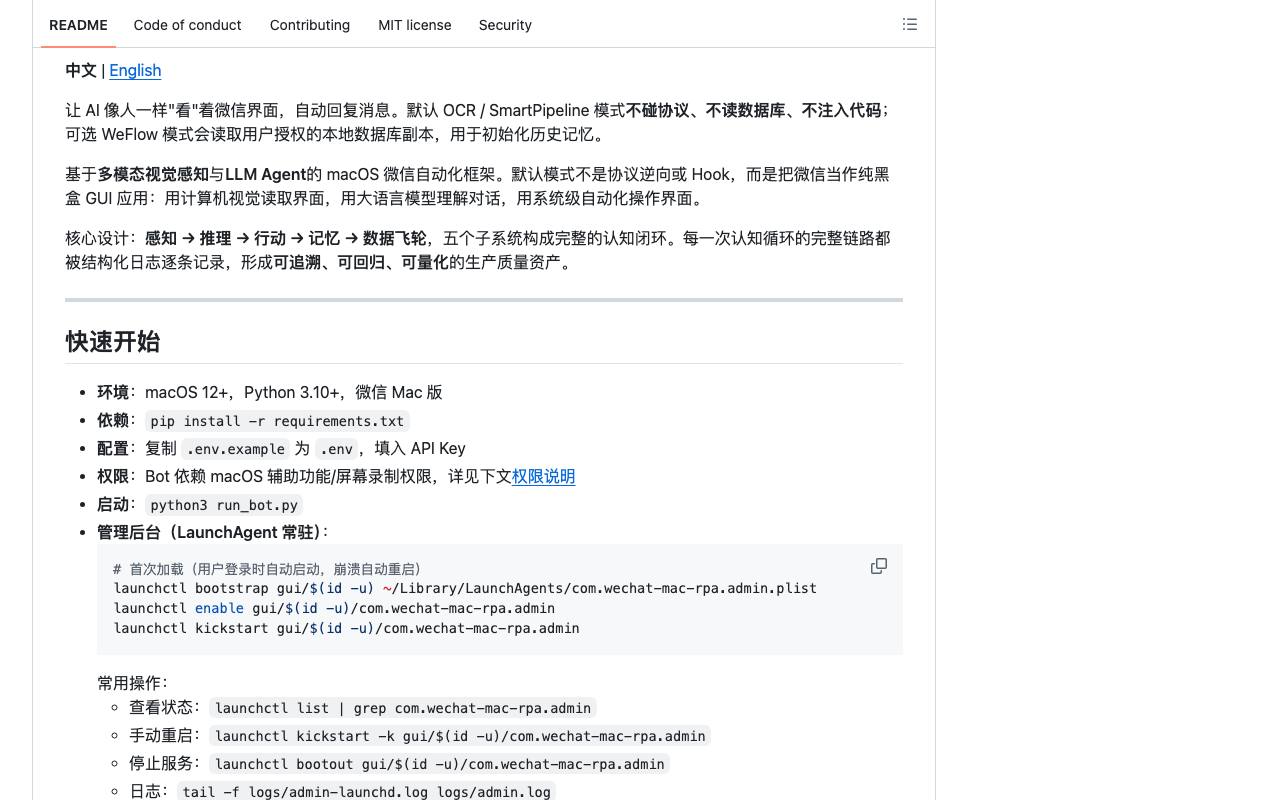The height and width of the screenshot is (800, 1280).
Task: Click the 快速开始 heading
Action: coord(113,341)
